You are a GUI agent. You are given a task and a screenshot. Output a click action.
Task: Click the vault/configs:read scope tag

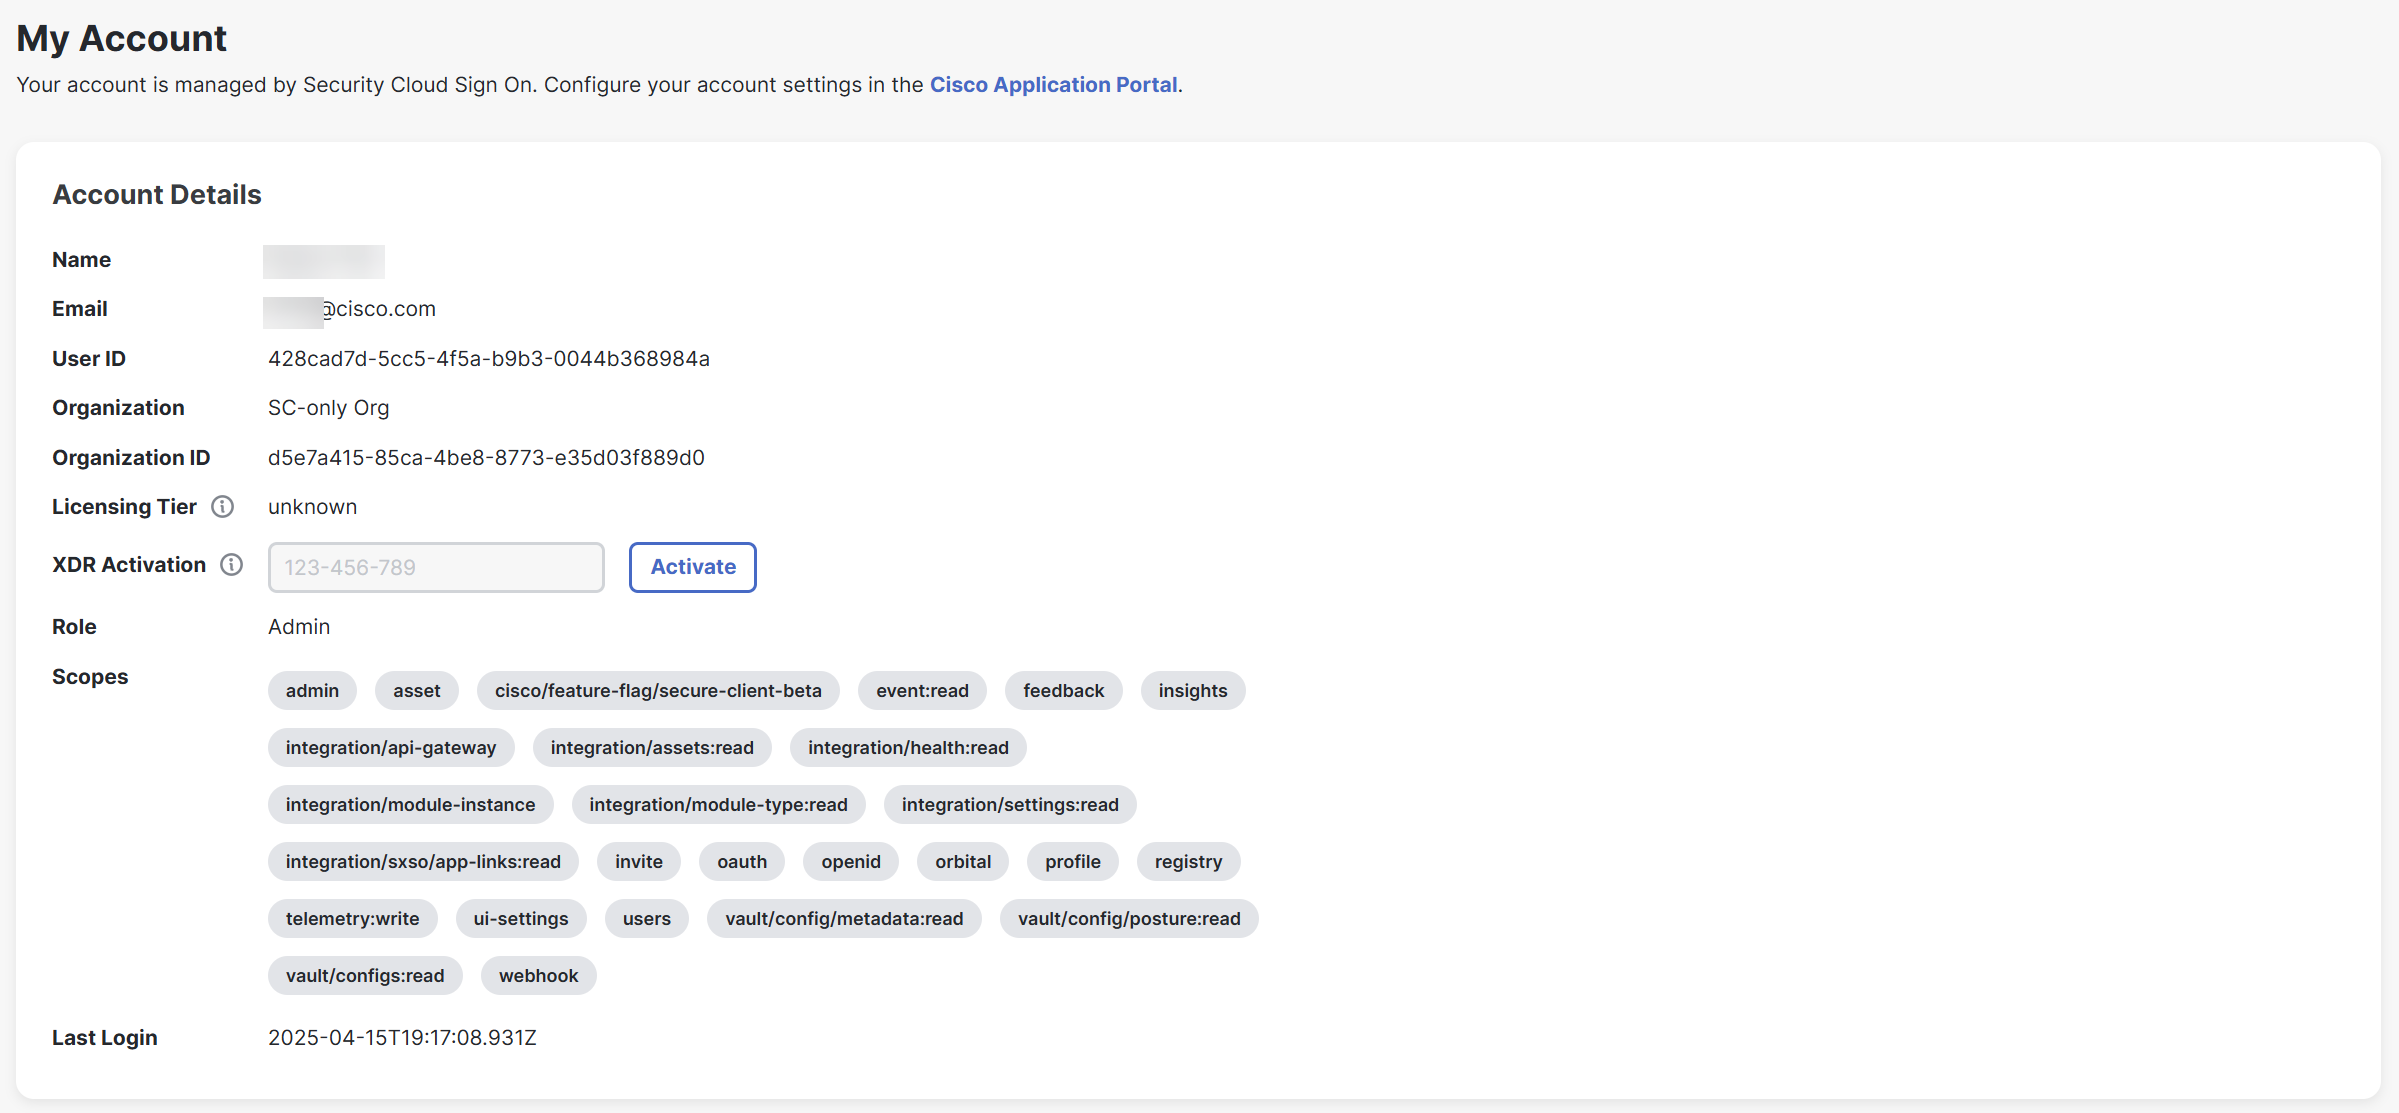point(365,976)
